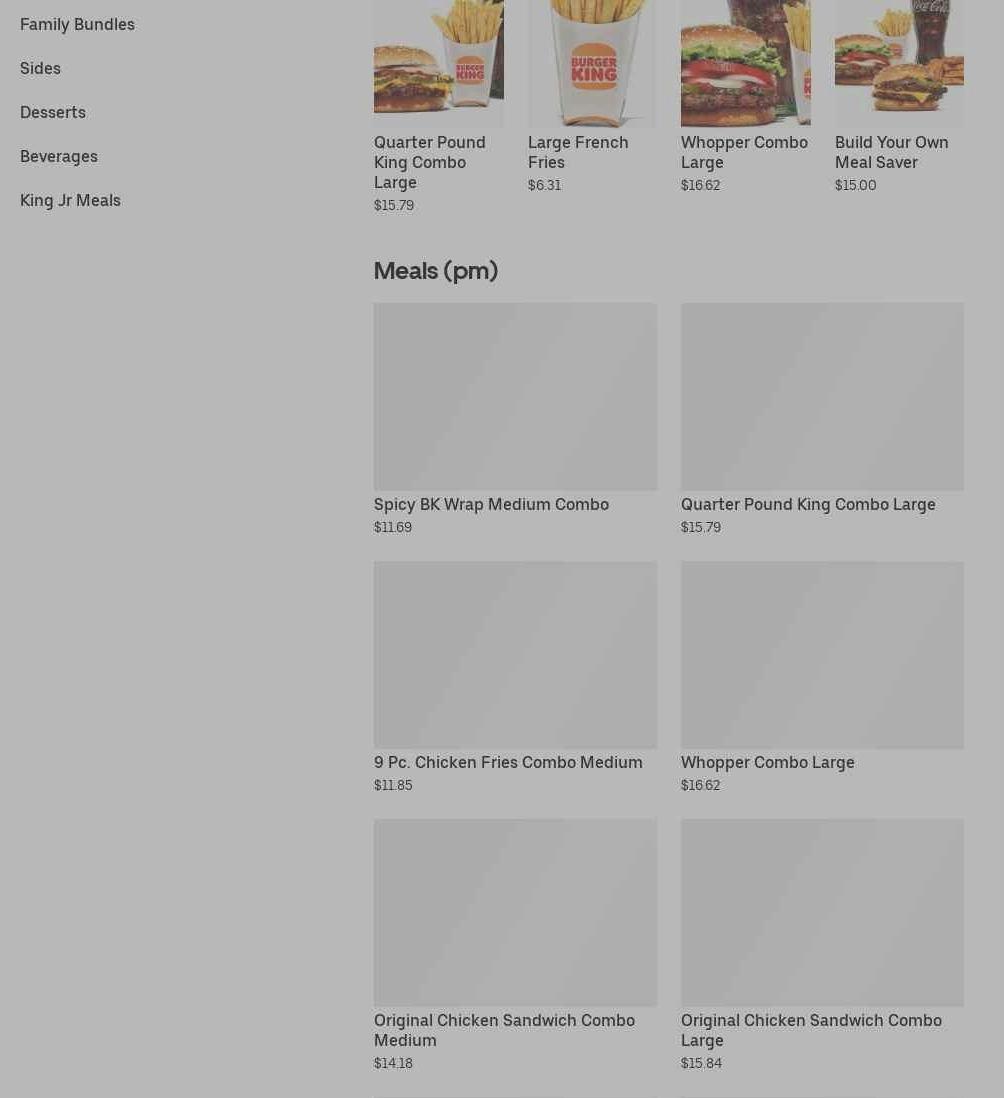Open Beverages in the sidebar
The image size is (1004, 1098).
[x=59, y=157]
